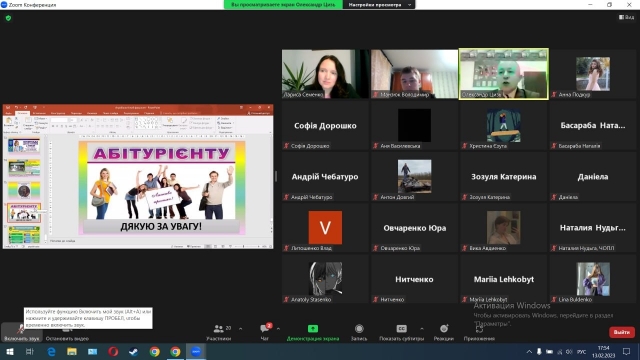Start recording with the Record icon

[359, 329]
